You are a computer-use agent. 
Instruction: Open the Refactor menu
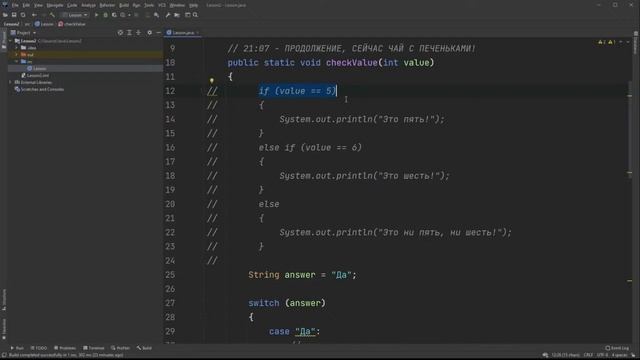coord(107,5)
